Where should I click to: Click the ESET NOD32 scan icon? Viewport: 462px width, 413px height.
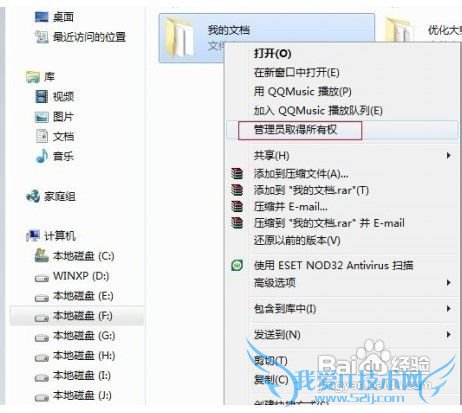pyautogui.click(x=237, y=265)
